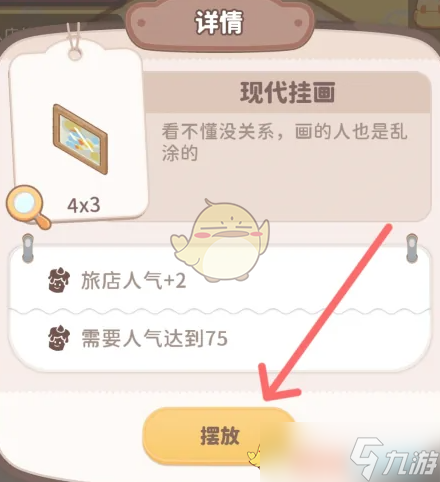Tap the 摆放 place button

coord(219,436)
